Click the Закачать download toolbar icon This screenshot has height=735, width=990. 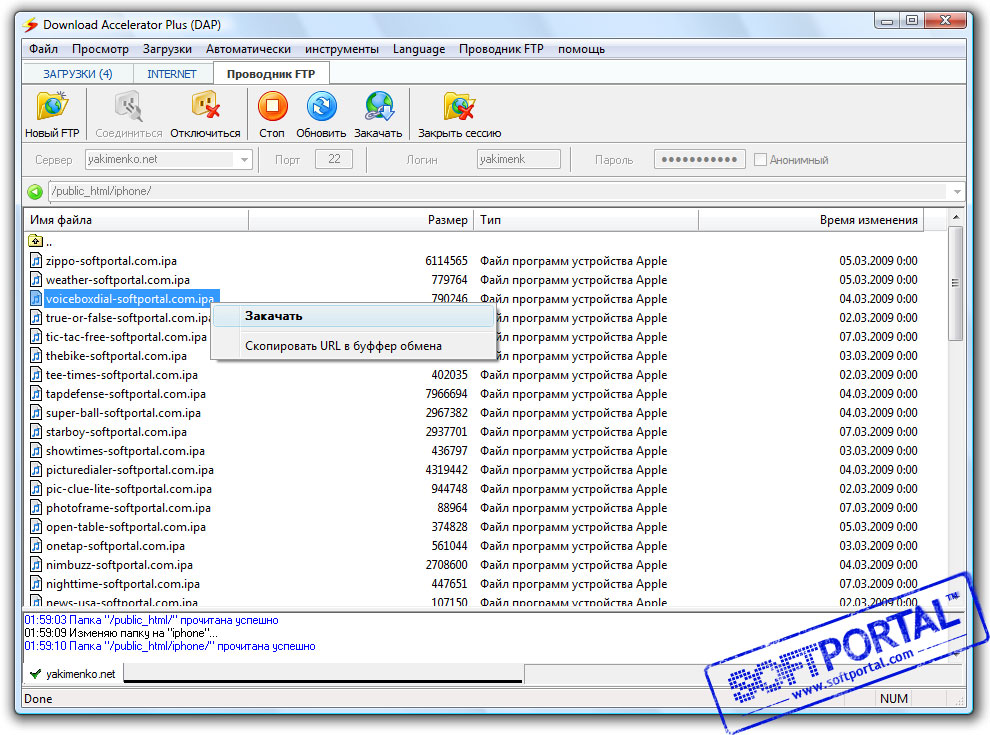[x=378, y=106]
